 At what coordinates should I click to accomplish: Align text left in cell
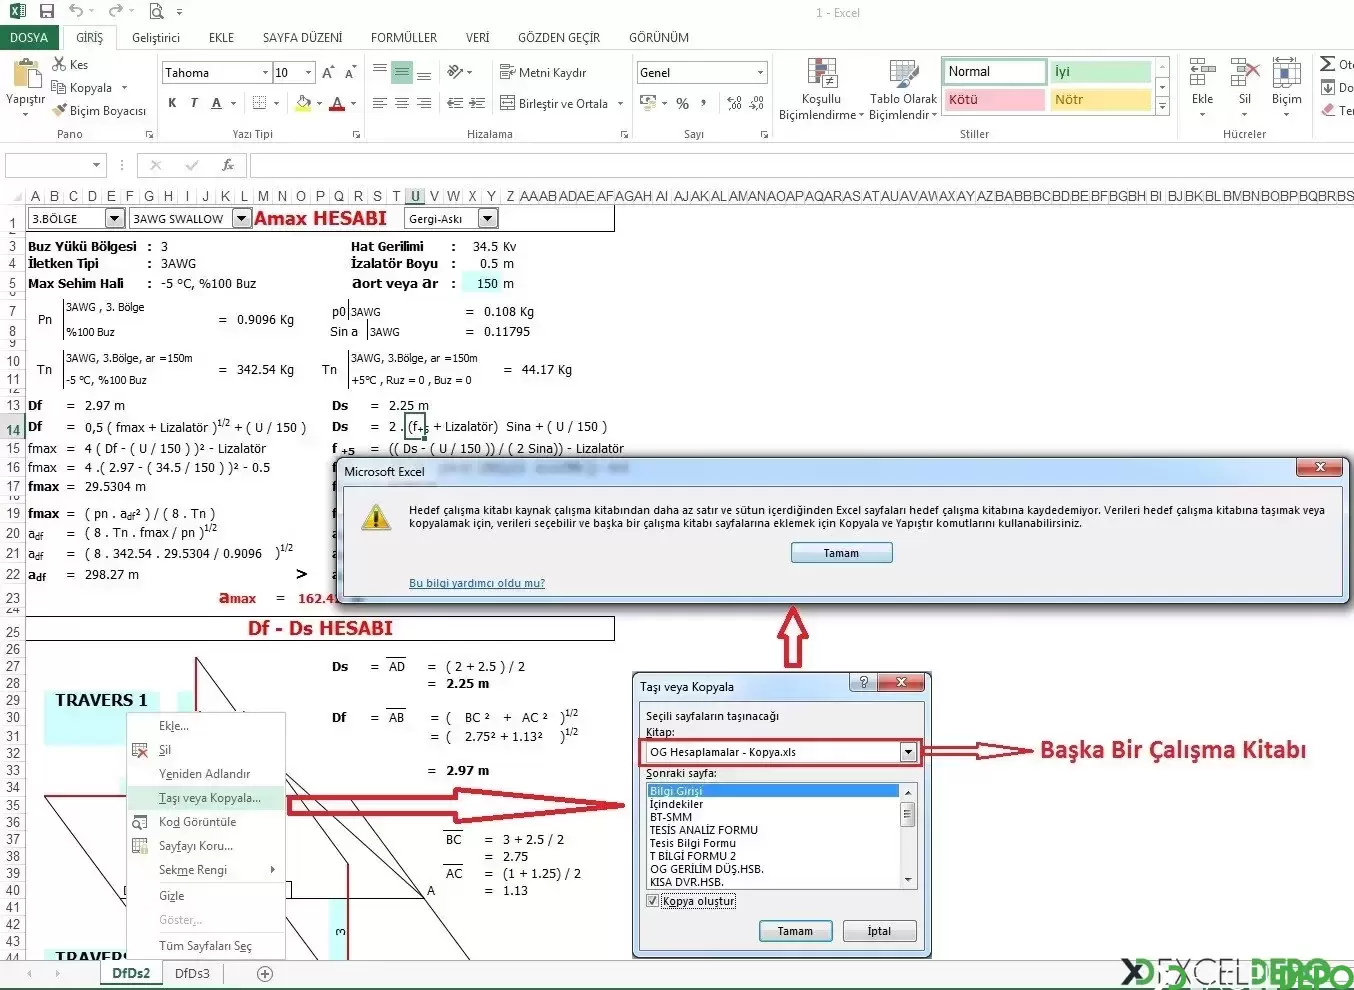[380, 103]
